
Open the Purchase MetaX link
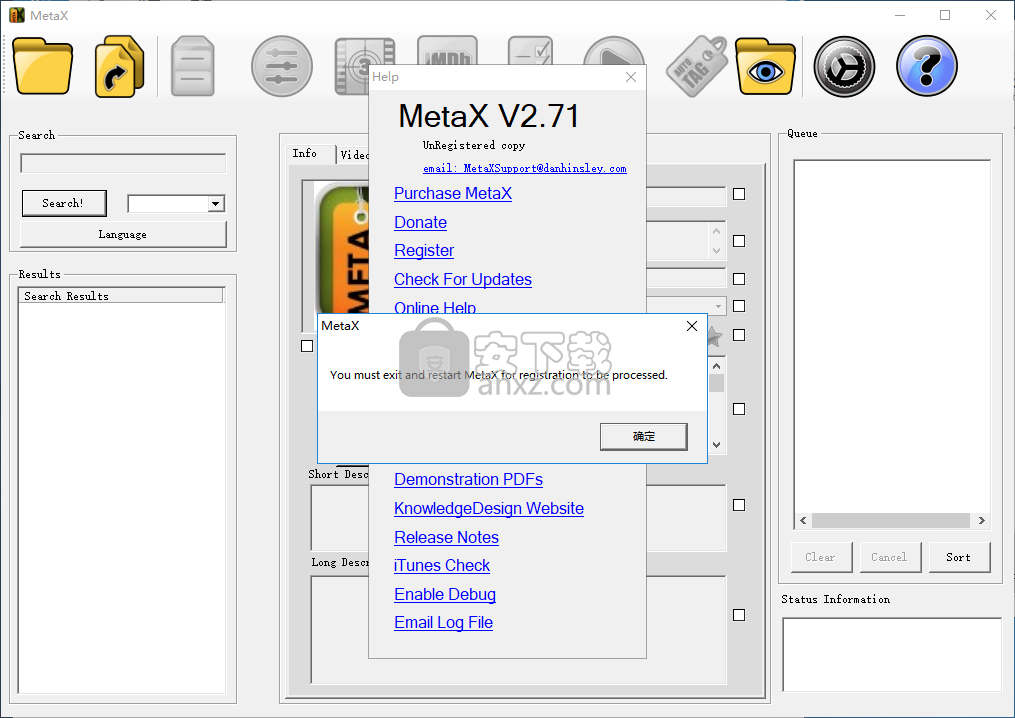(453, 194)
